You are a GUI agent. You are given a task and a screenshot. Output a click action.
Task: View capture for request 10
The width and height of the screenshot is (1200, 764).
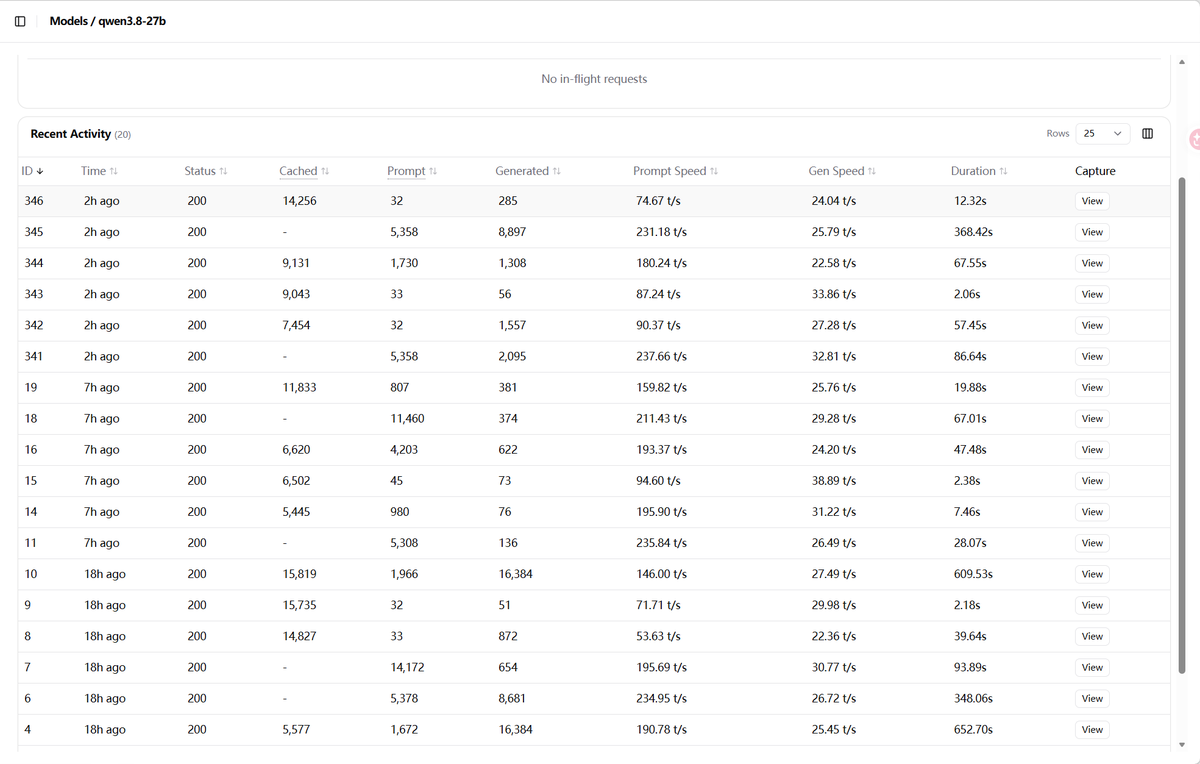pyautogui.click(x=1092, y=574)
